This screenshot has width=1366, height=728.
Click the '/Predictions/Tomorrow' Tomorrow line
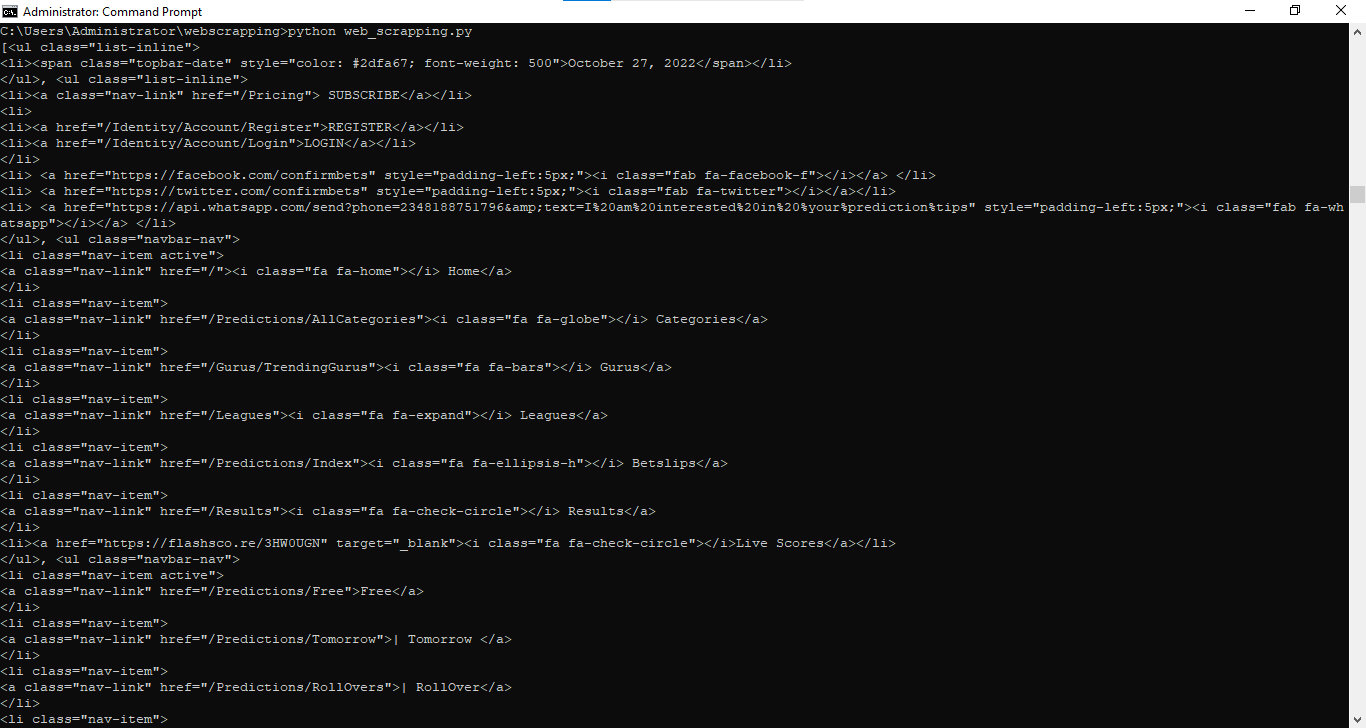point(256,639)
